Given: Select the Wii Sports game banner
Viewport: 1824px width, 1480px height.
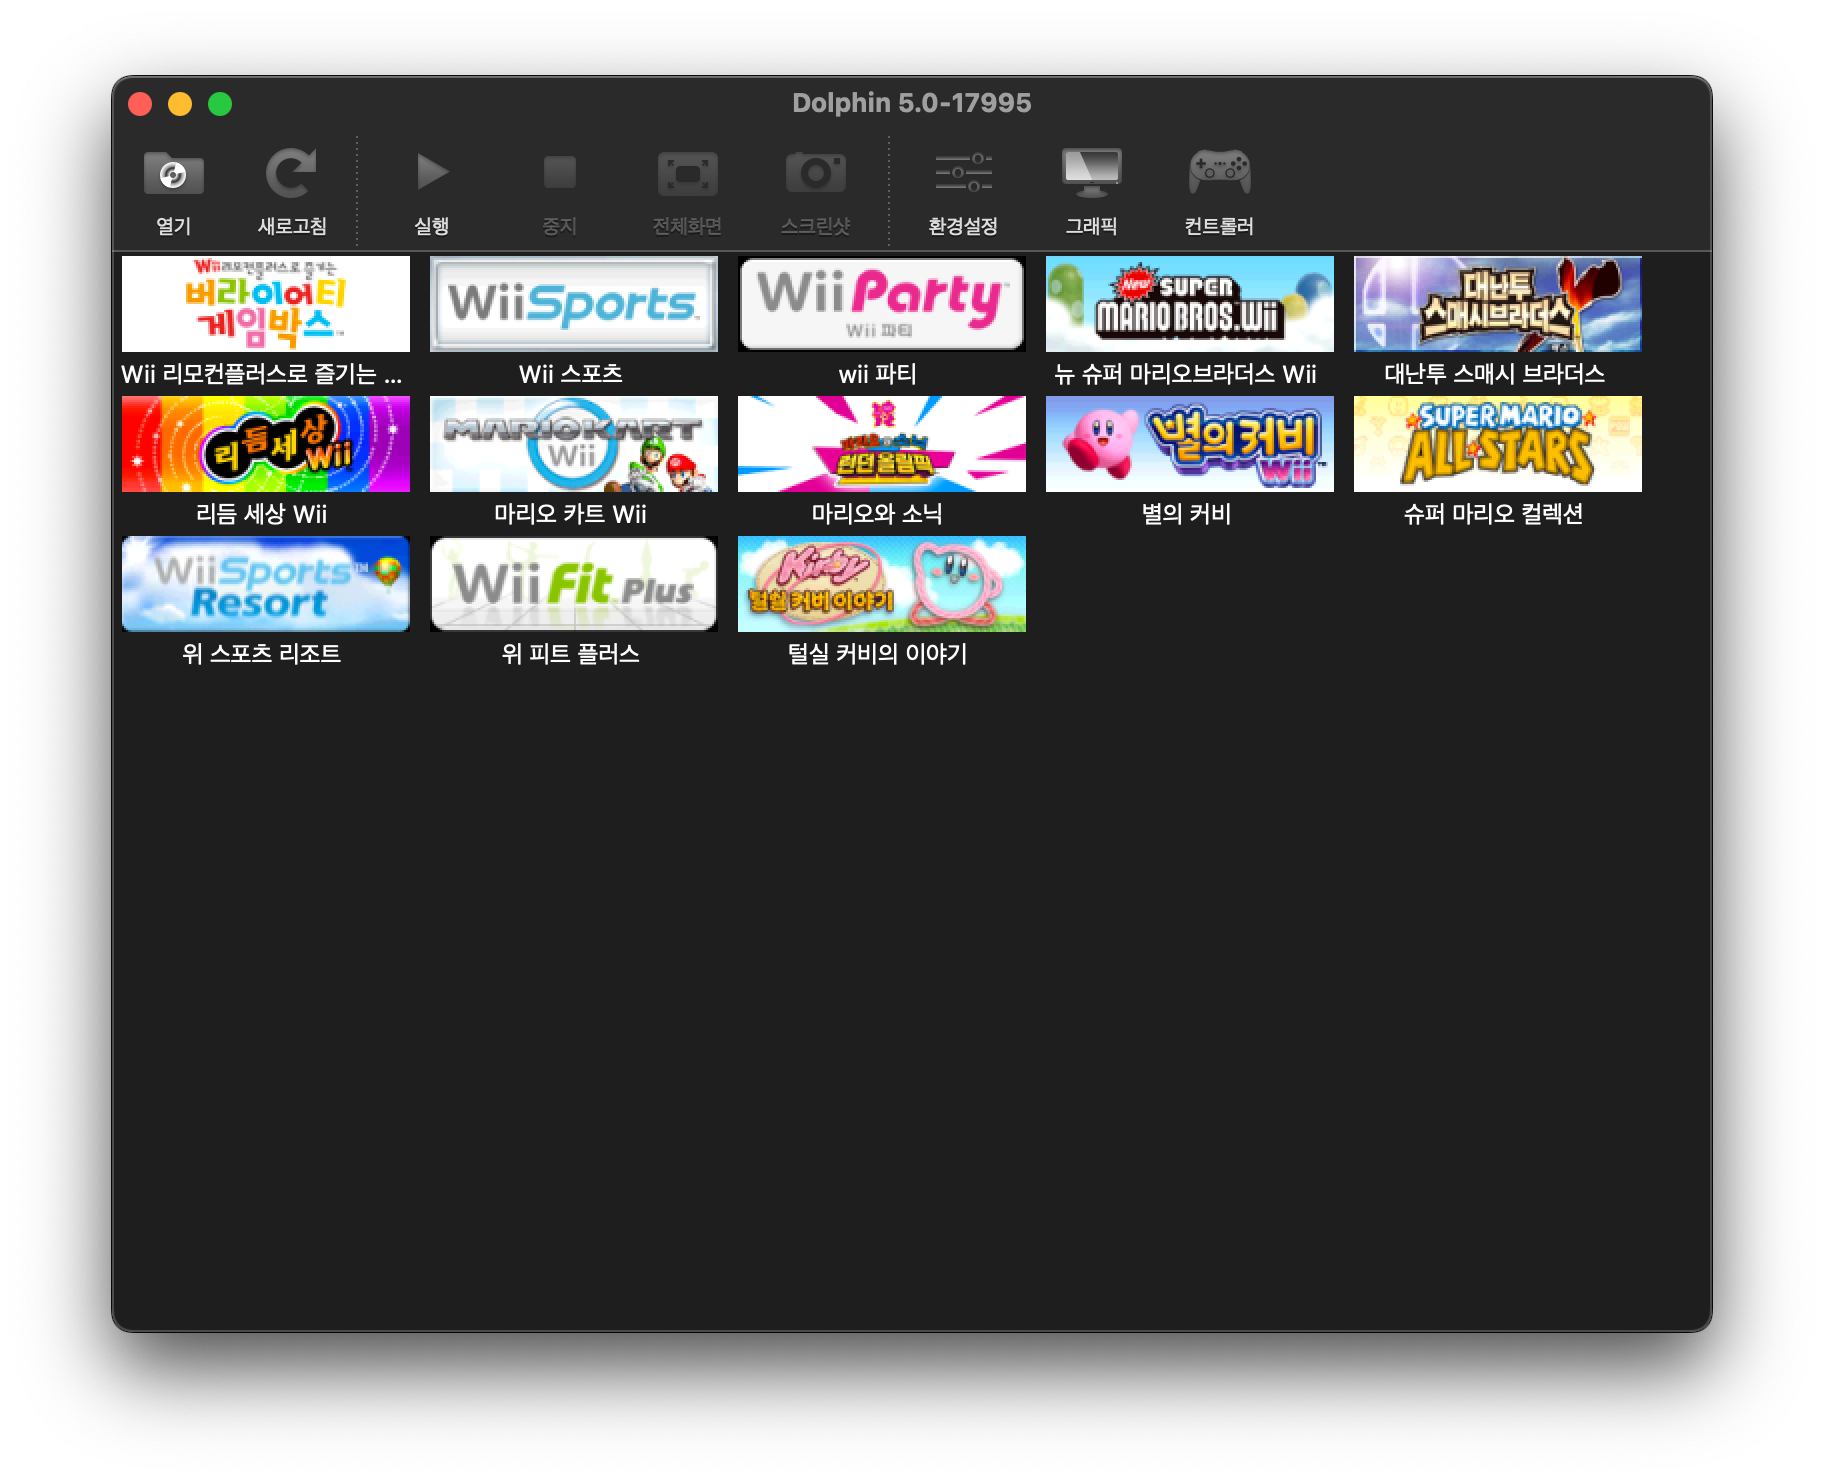Looking at the screenshot, I should tap(574, 304).
